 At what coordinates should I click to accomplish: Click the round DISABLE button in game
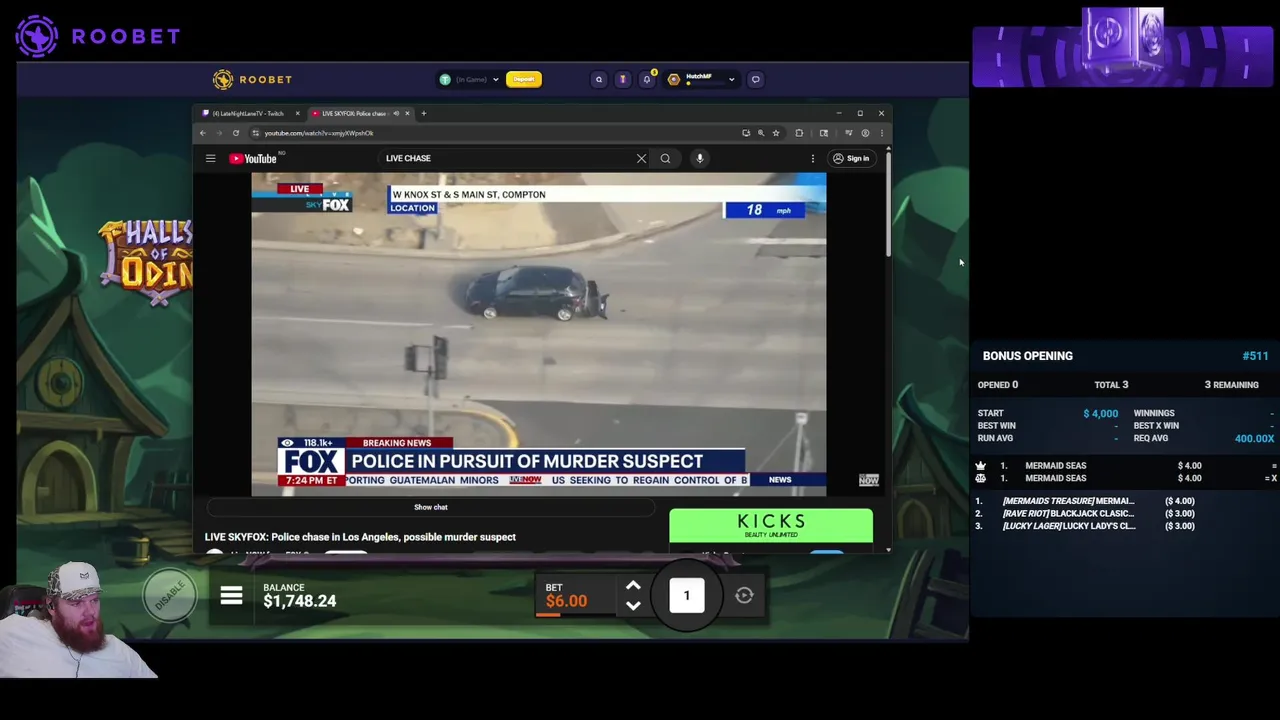(x=169, y=594)
